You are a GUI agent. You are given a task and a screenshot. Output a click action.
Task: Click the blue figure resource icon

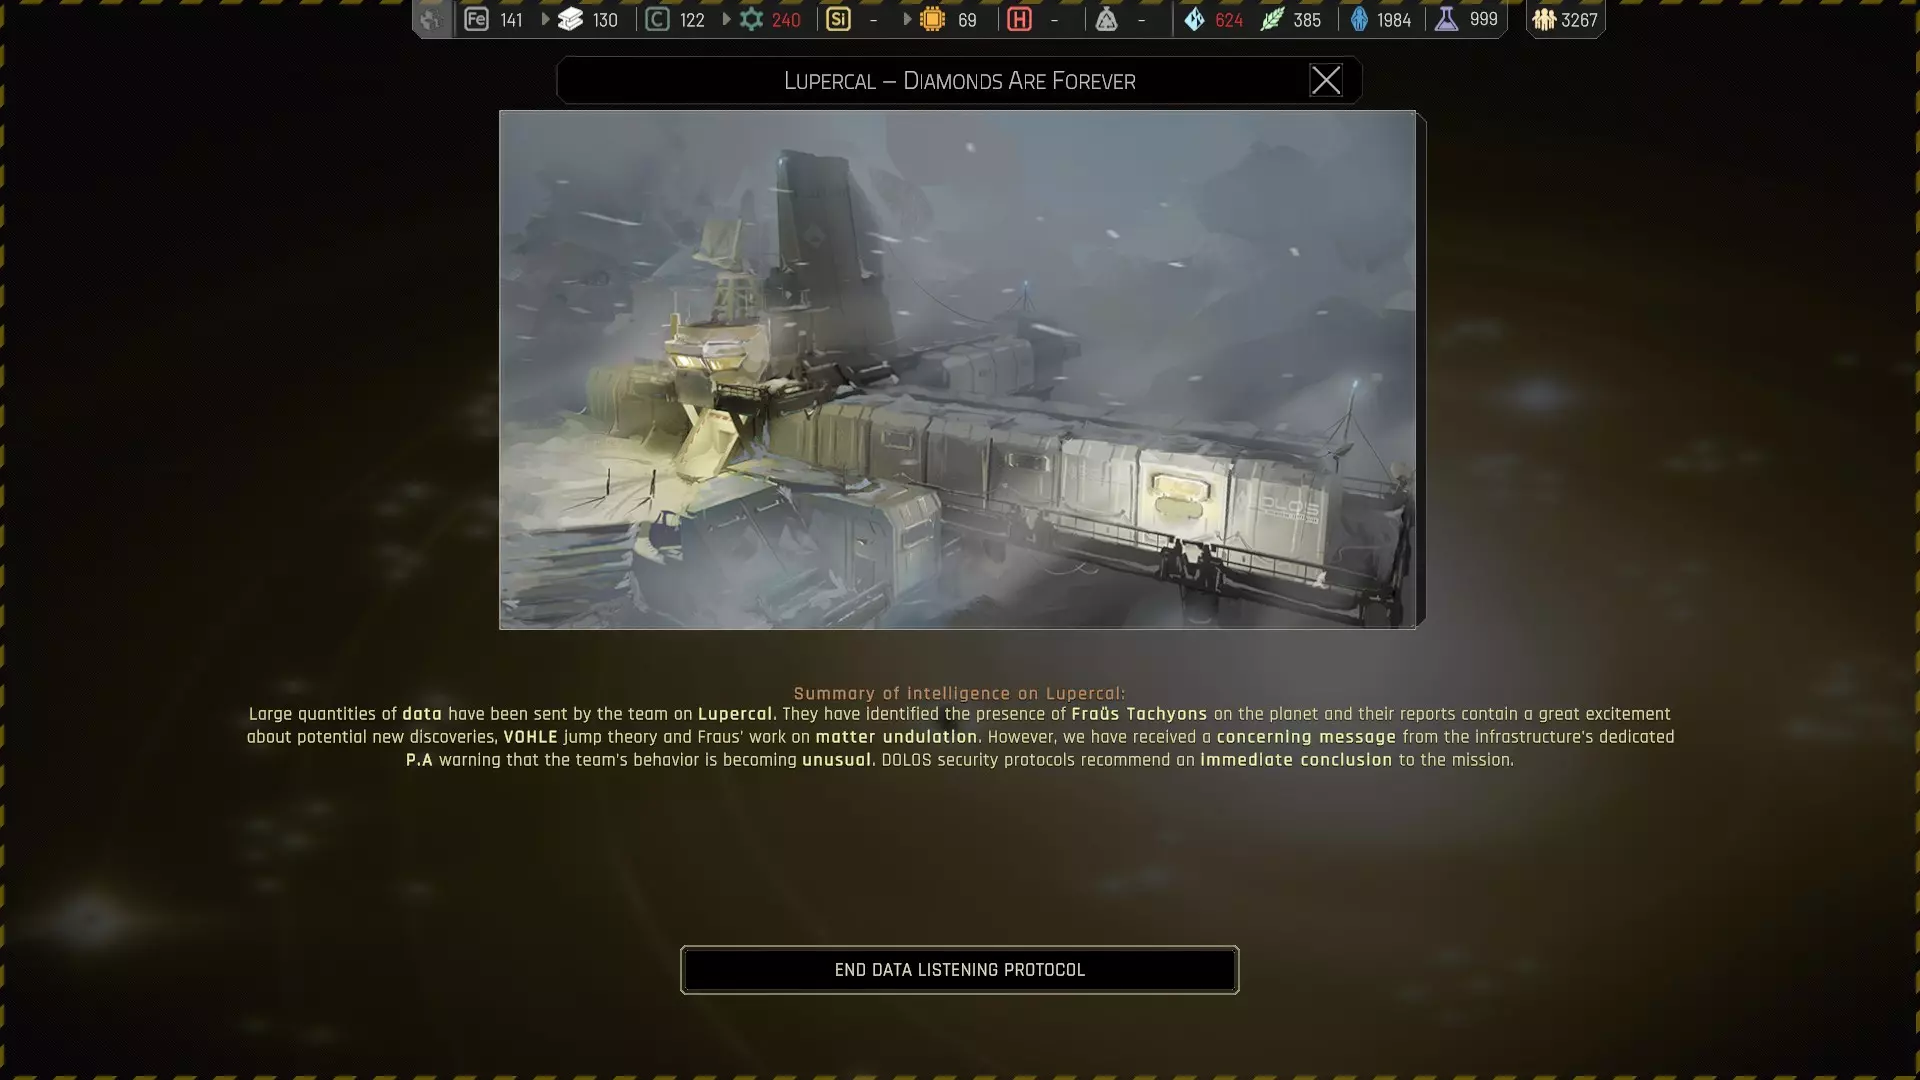1359,19
